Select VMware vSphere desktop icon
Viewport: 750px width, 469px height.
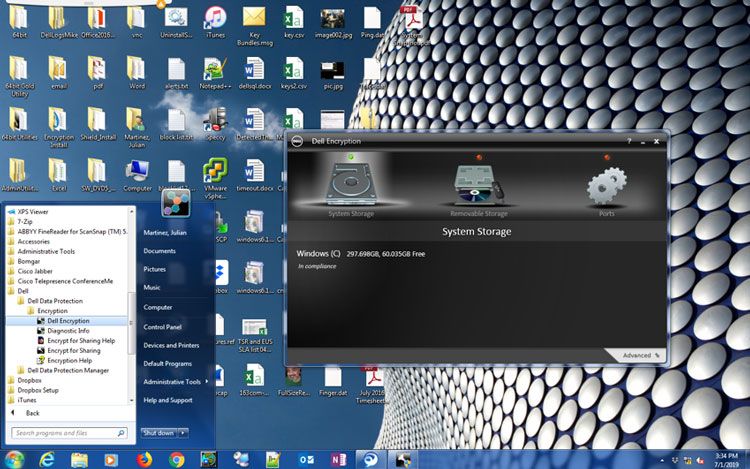pos(215,179)
